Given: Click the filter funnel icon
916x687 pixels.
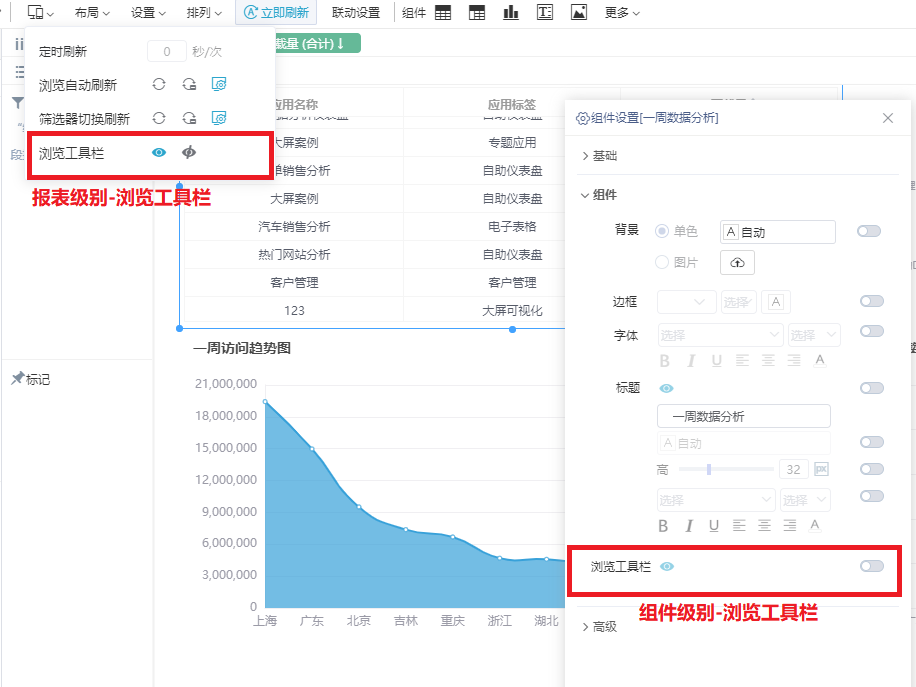Looking at the screenshot, I should click(18, 103).
